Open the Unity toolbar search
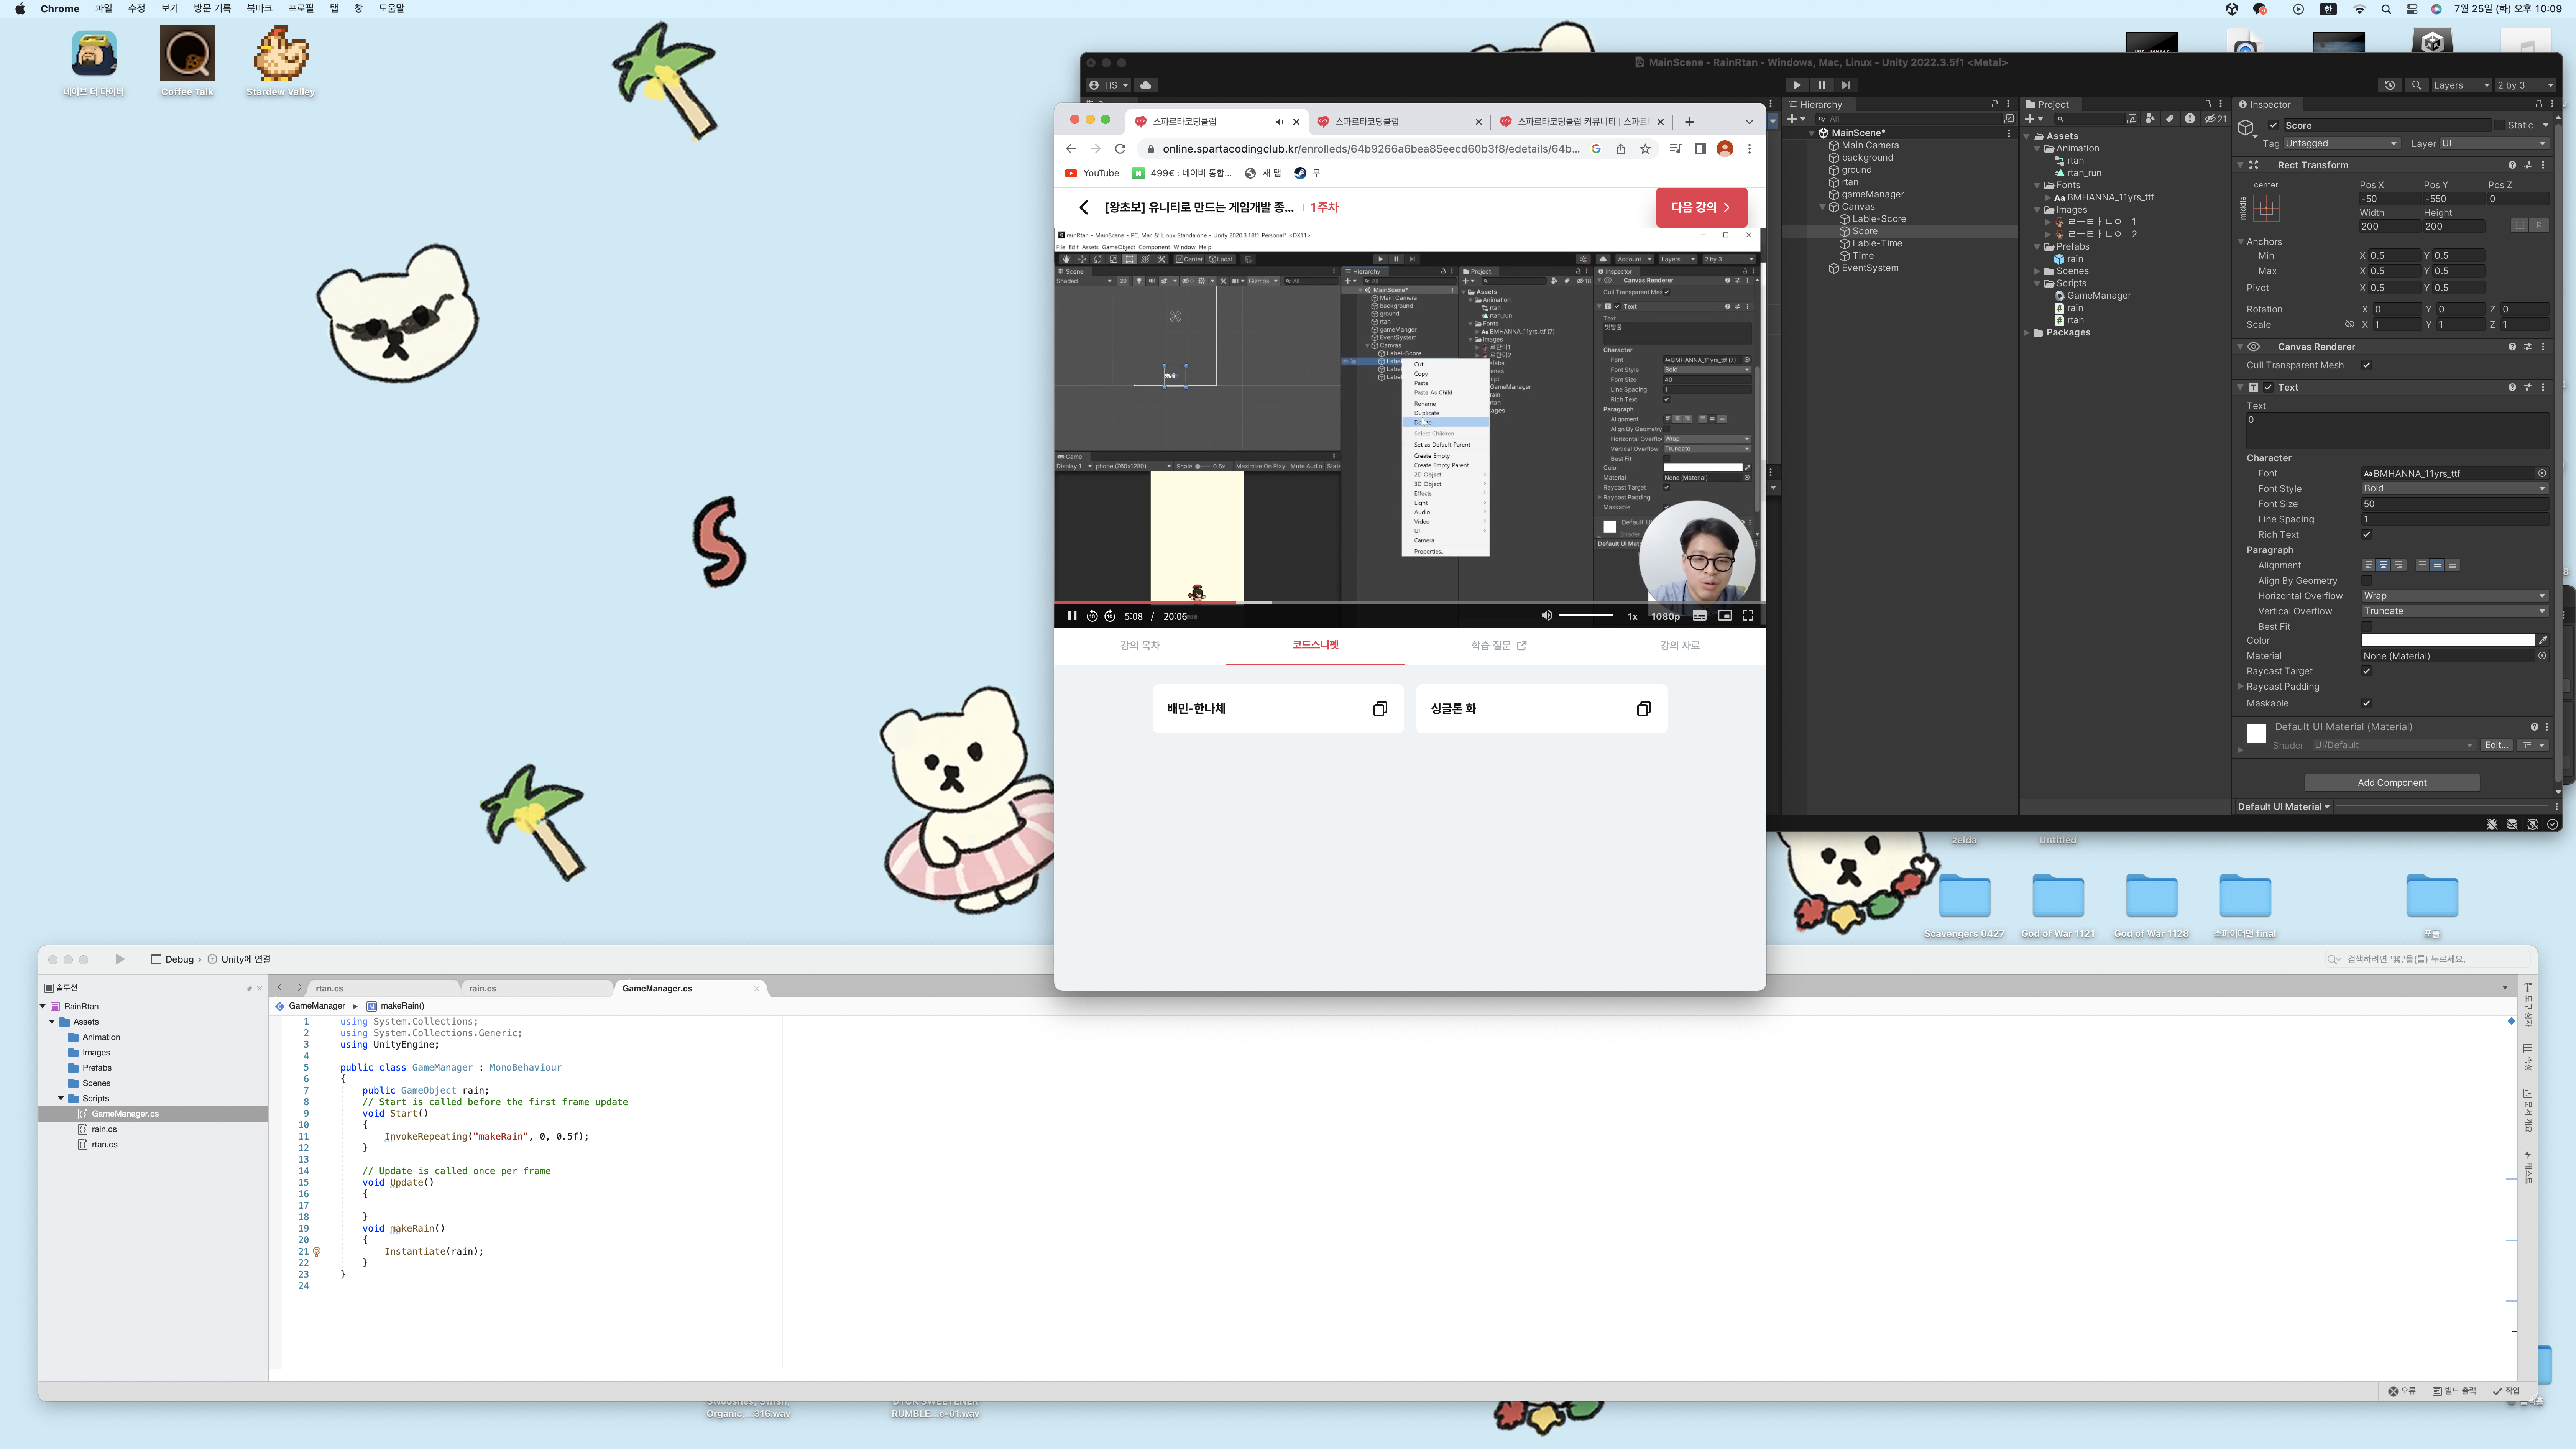Screen dimensions: 2576x1449 pos(2417,85)
